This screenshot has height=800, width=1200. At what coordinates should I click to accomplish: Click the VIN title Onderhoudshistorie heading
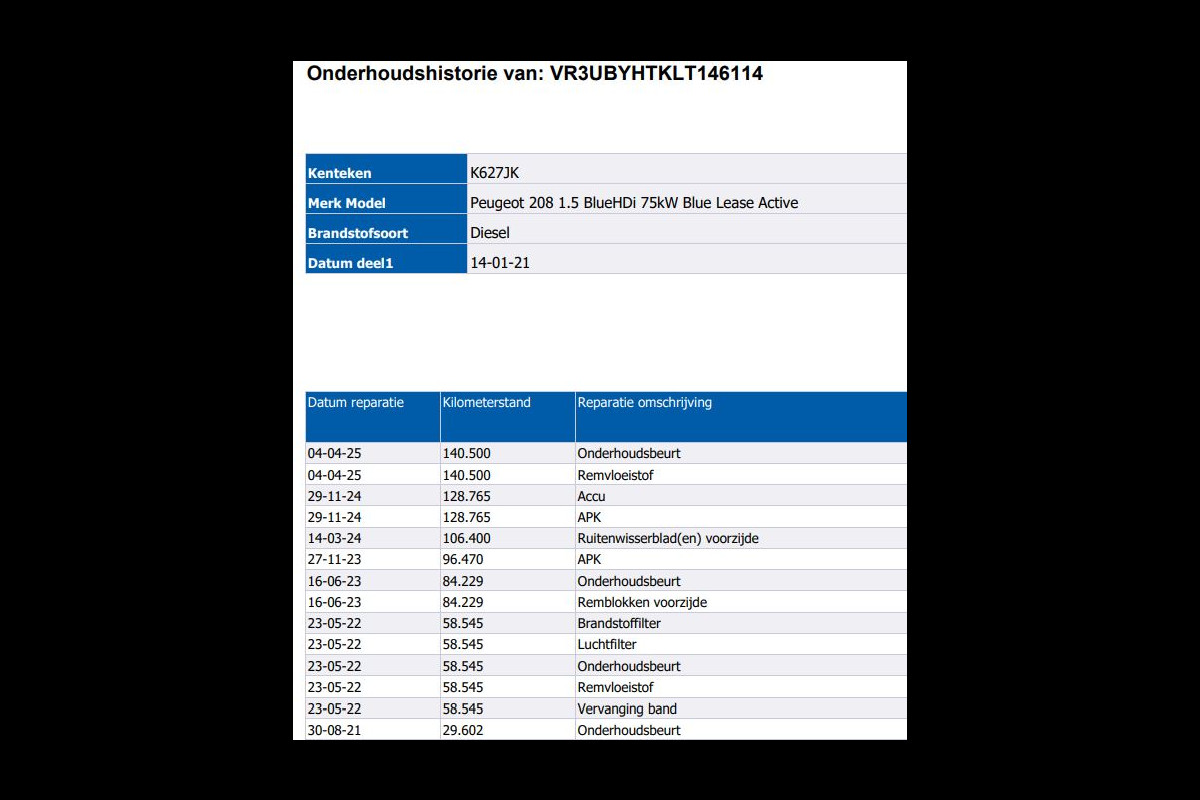(x=534, y=73)
